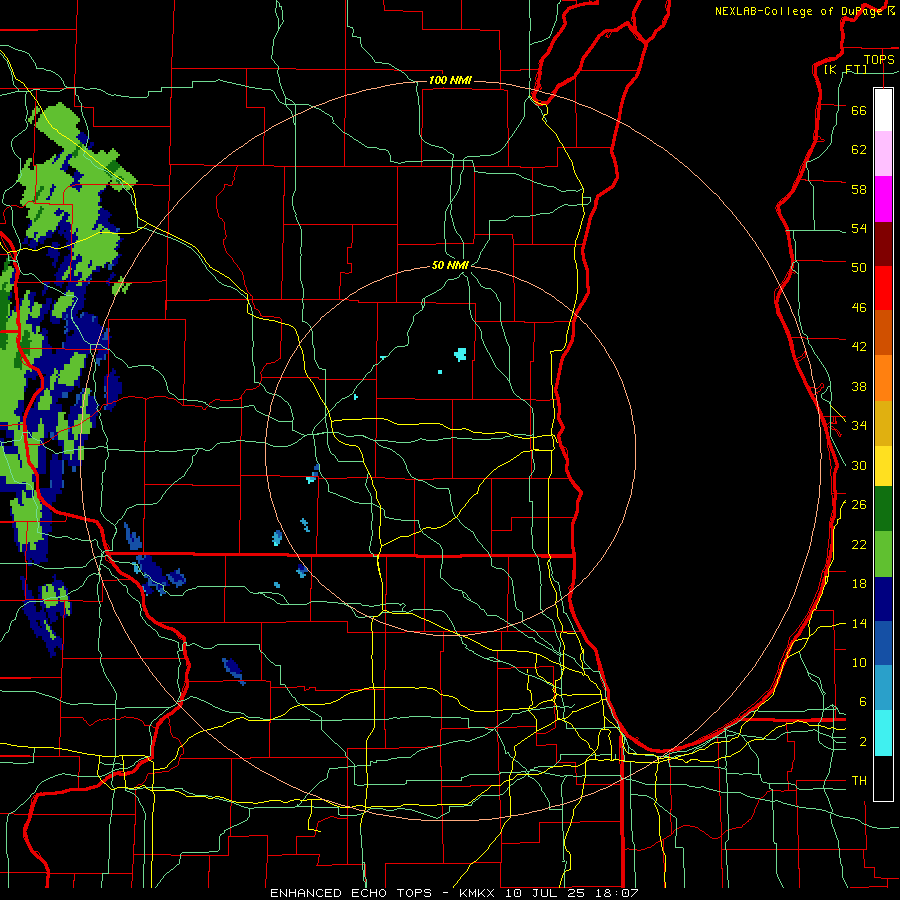This screenshot has width=900, height=900.
Task: Click the legend value "46"
Action: 859,308
